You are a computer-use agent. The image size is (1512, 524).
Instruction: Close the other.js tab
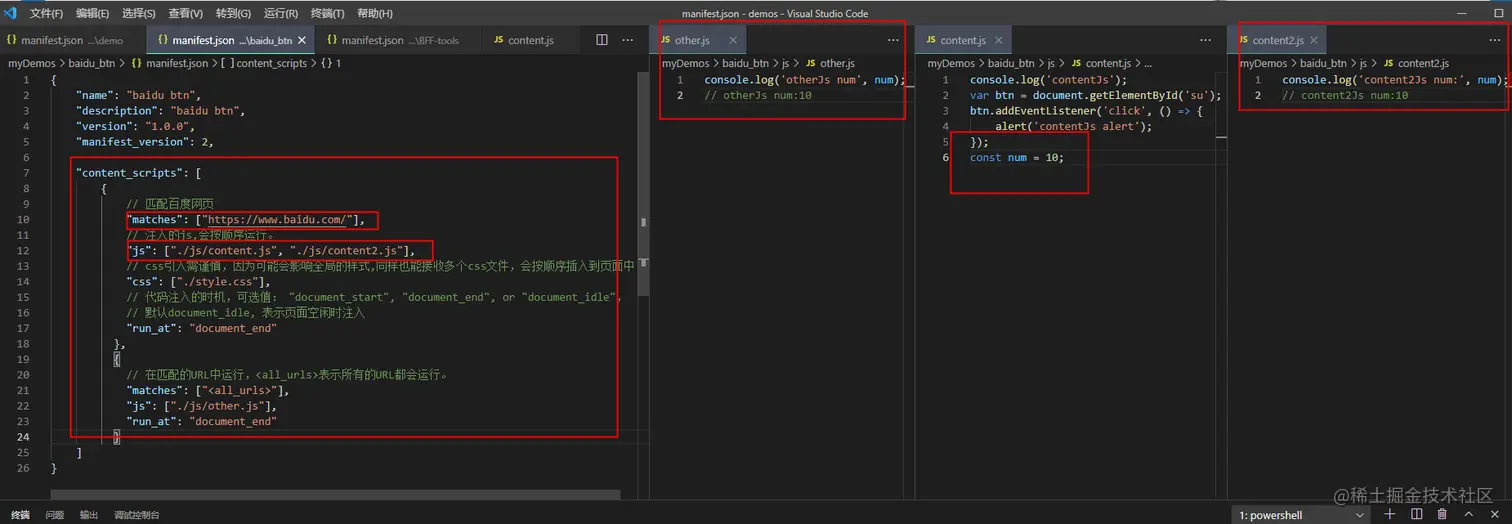coord(733,40)
